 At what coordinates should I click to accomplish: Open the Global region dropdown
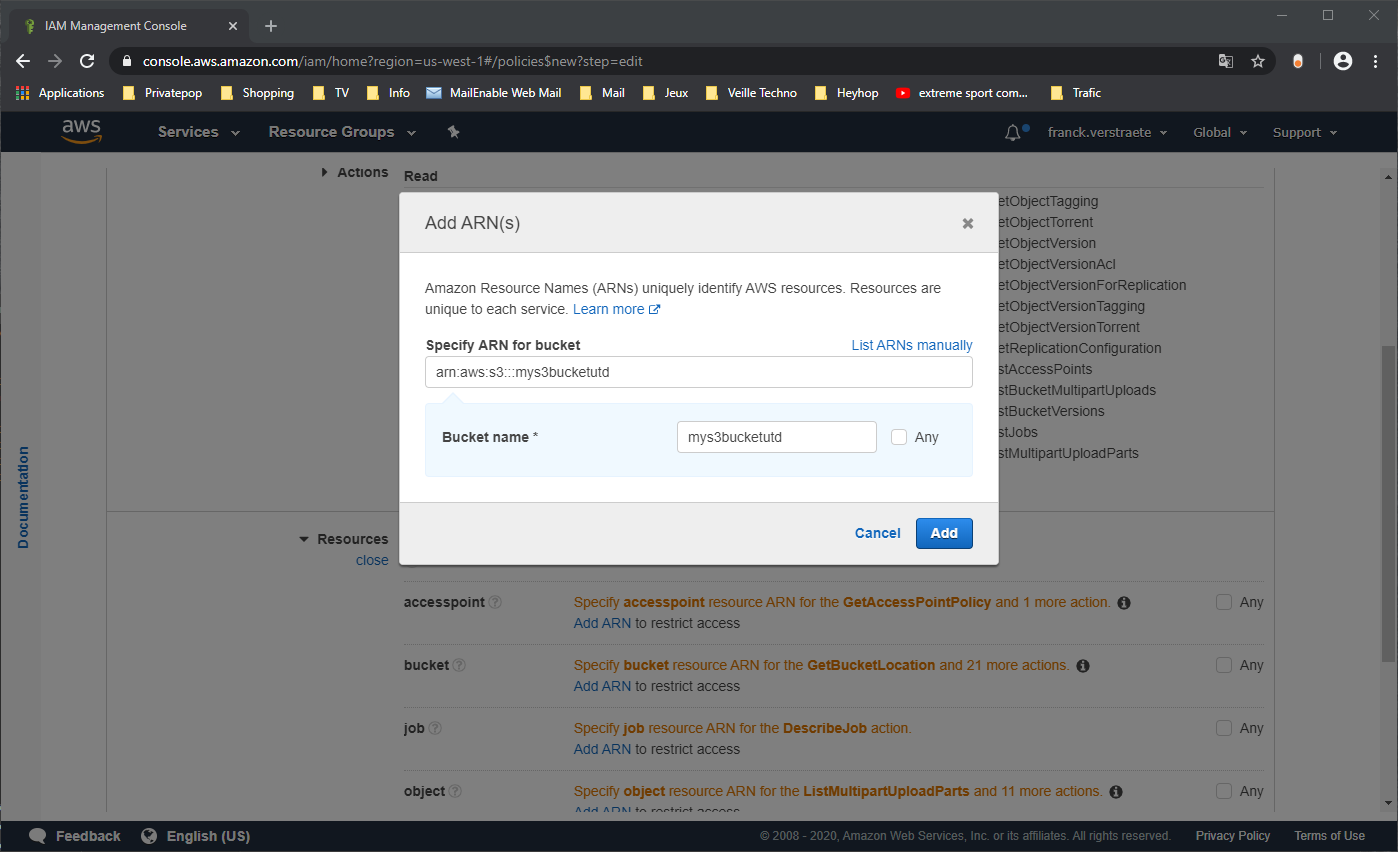(1220, 132)
